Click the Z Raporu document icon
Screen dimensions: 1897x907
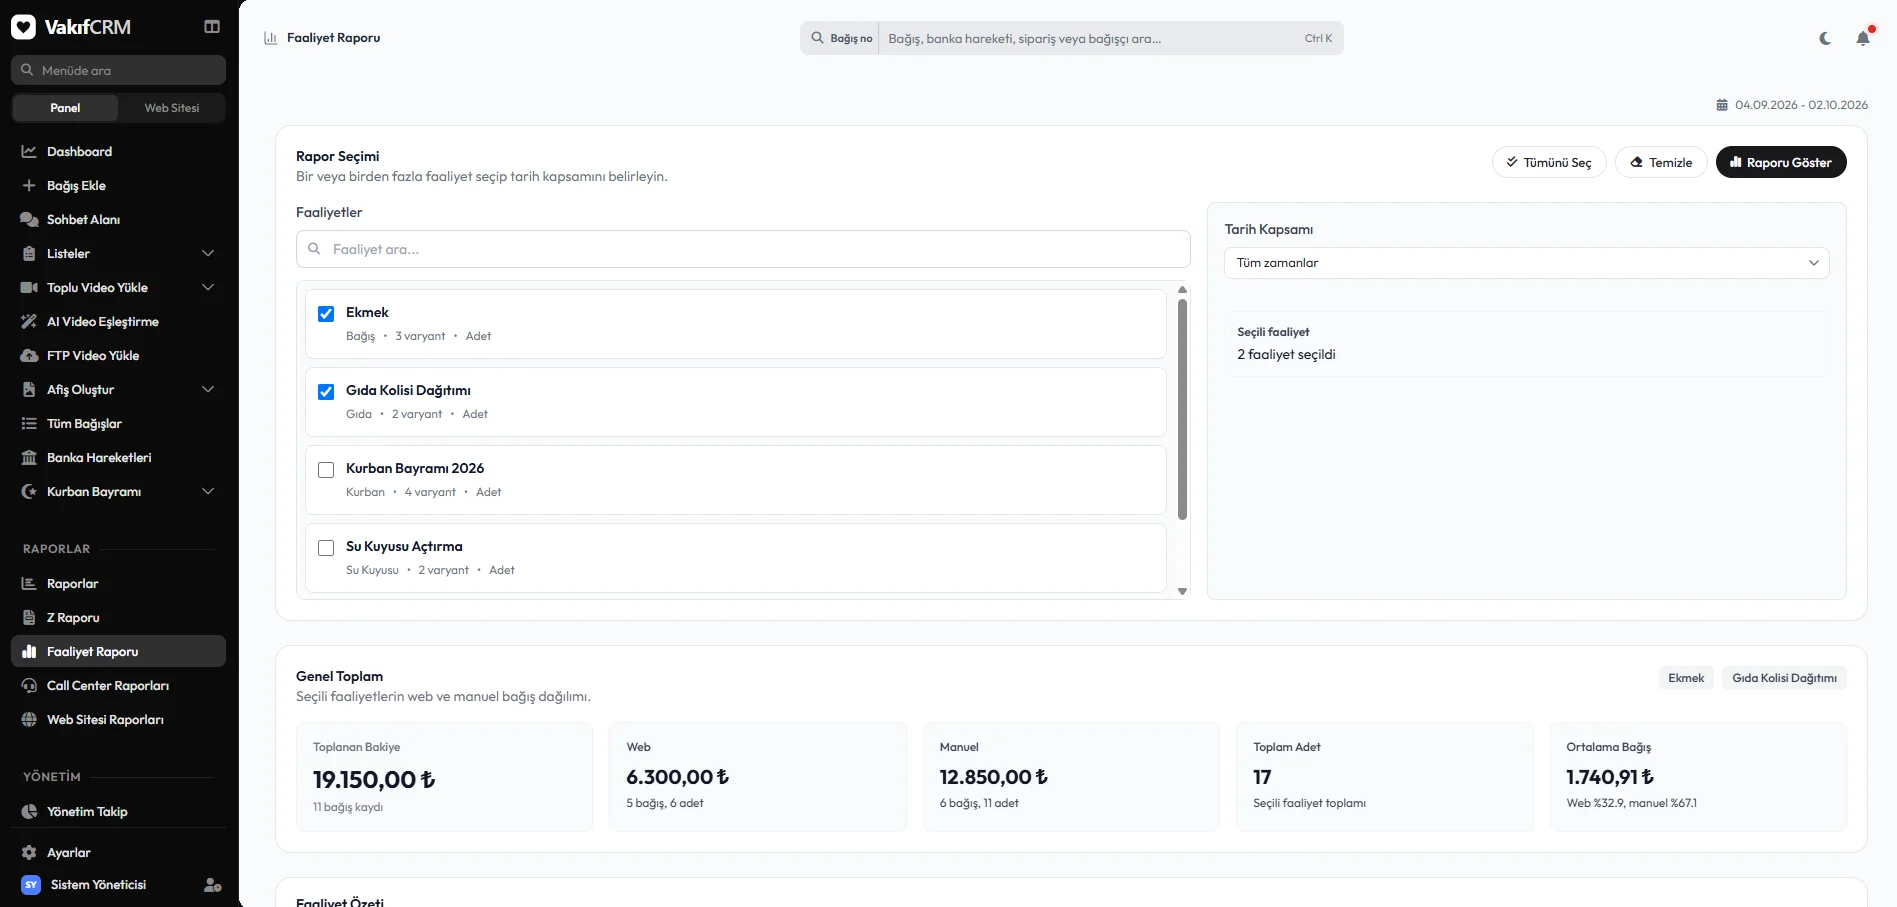click(x=29, y=618)
